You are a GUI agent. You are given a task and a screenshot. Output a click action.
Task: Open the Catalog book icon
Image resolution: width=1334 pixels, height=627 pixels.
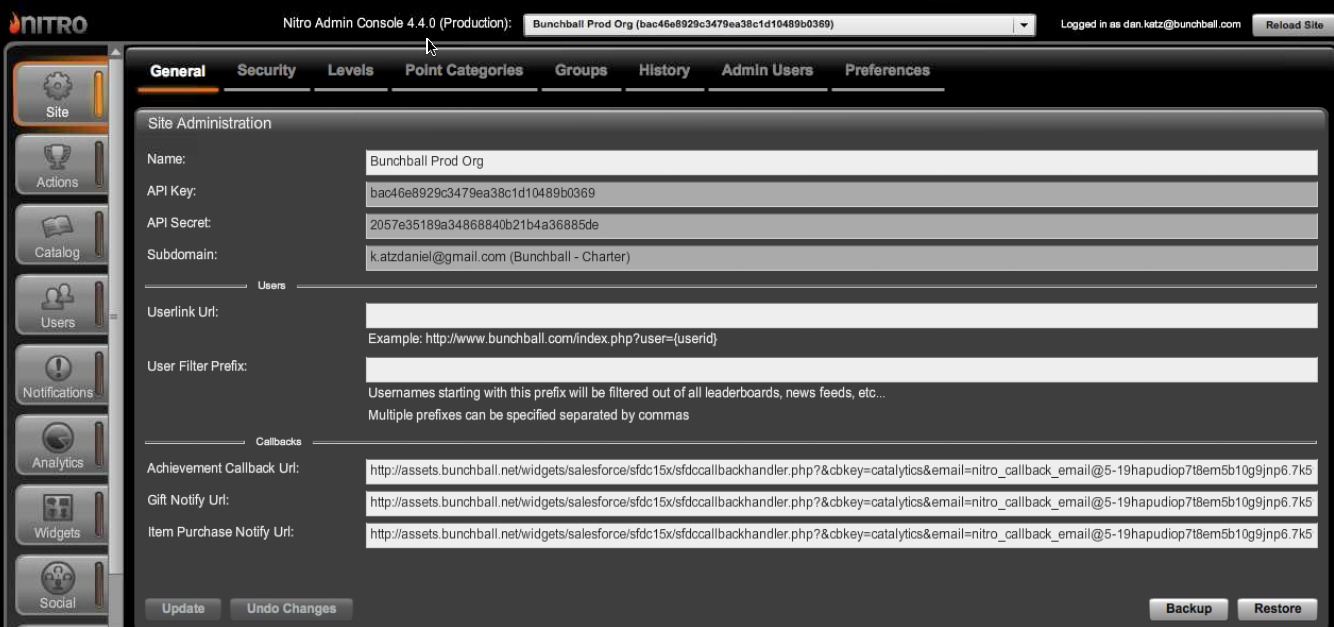click(x=57, y=228)
